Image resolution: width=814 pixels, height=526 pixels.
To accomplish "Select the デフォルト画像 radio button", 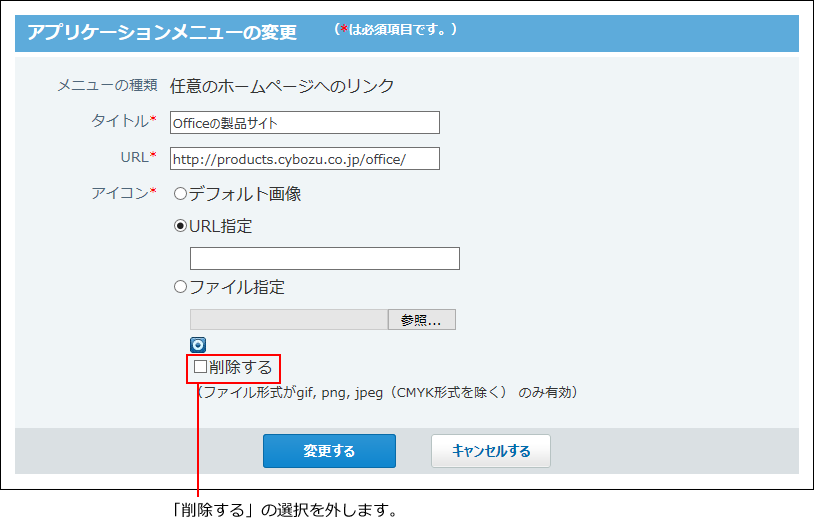I will pos(180,194).
